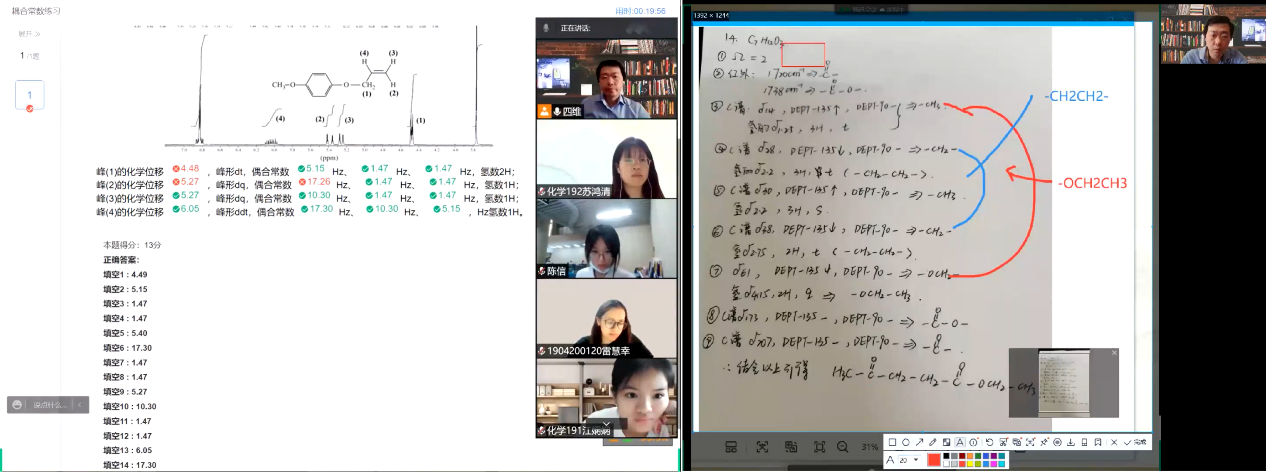1268x472 pixels.
Task: Activate the text annotation tool
Action: (x=960, y=442)
